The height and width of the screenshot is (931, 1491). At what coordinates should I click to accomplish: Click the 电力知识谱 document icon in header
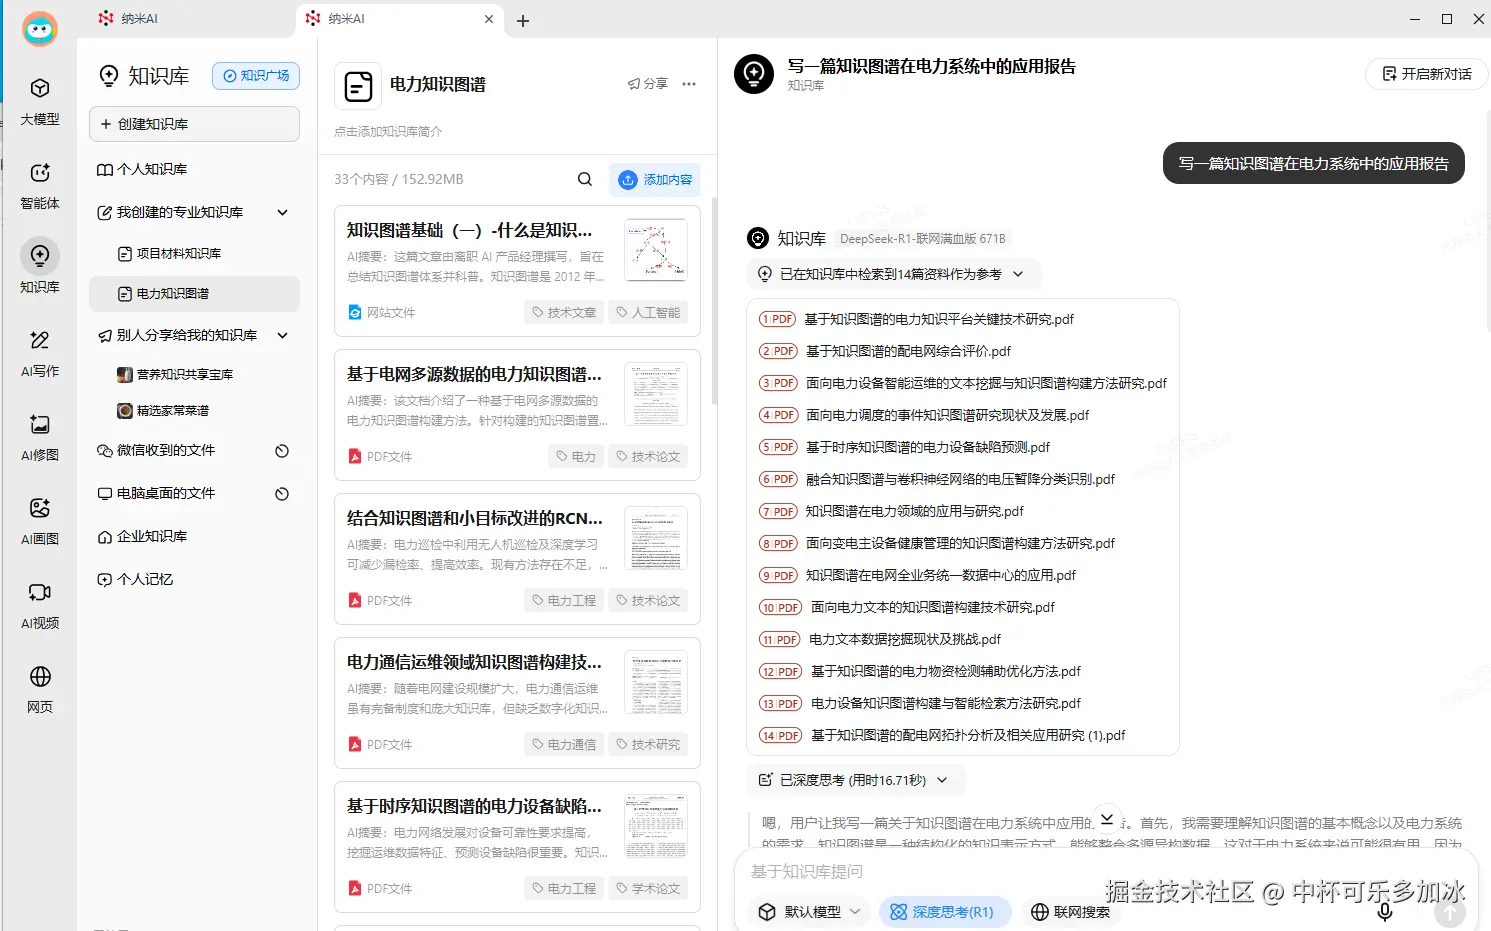coord(358,86)
